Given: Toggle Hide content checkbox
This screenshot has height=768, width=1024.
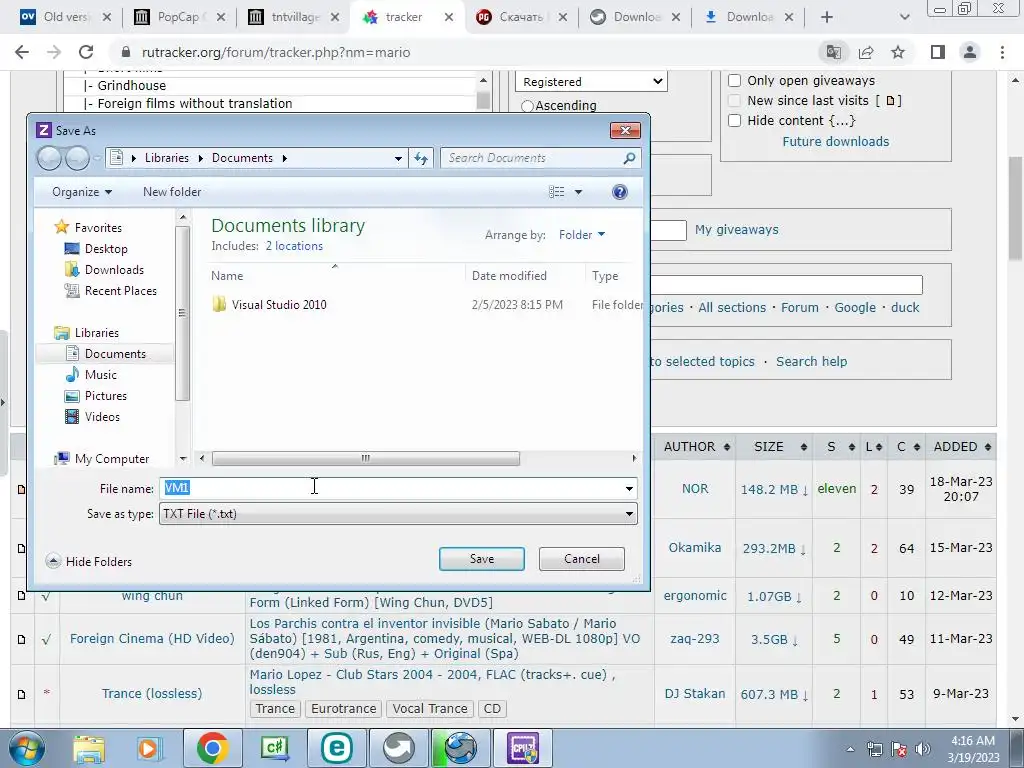Looking at the screenshot, I should coord(735,120).
